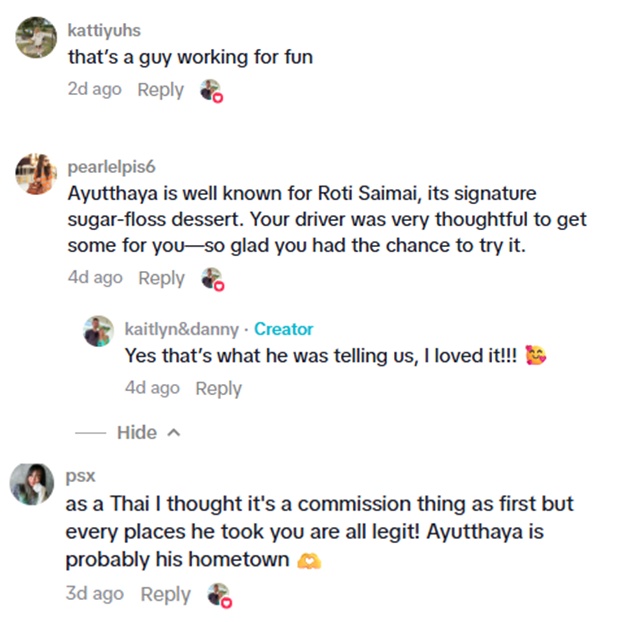This screenshot has width=619, height=622.
Task: Reply to kattiyuhs comment
Action: (x=160, y=90)
